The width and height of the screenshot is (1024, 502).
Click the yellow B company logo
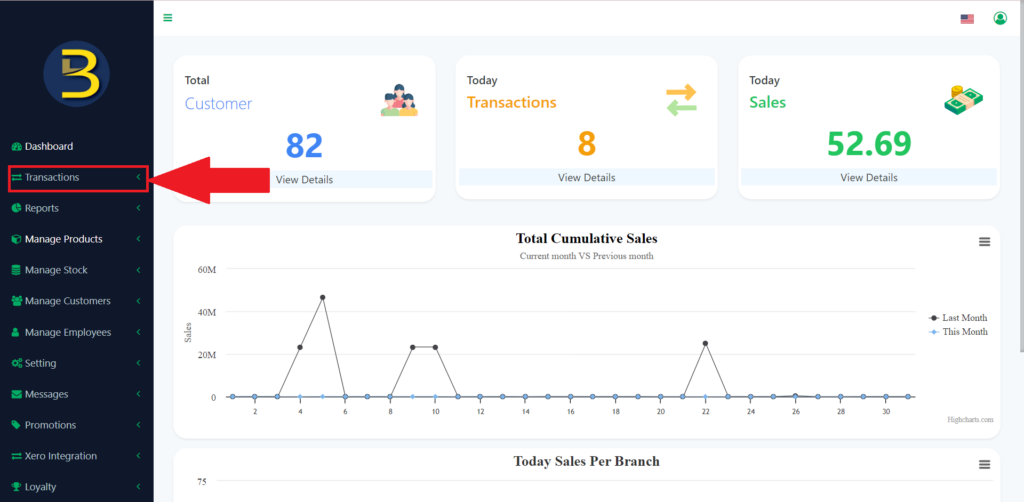tap(77, 75)
